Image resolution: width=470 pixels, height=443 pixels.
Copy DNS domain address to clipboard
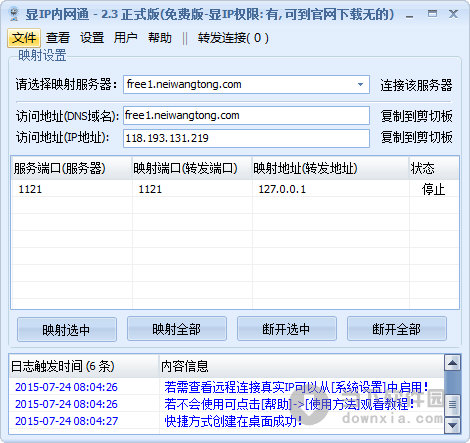tap(416, 116)
